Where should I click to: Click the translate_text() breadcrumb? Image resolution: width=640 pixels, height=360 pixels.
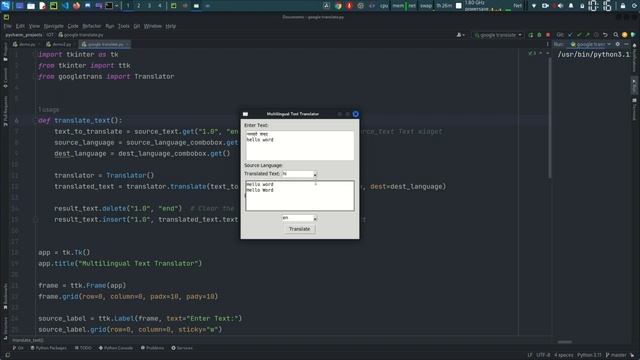point(28,340)
